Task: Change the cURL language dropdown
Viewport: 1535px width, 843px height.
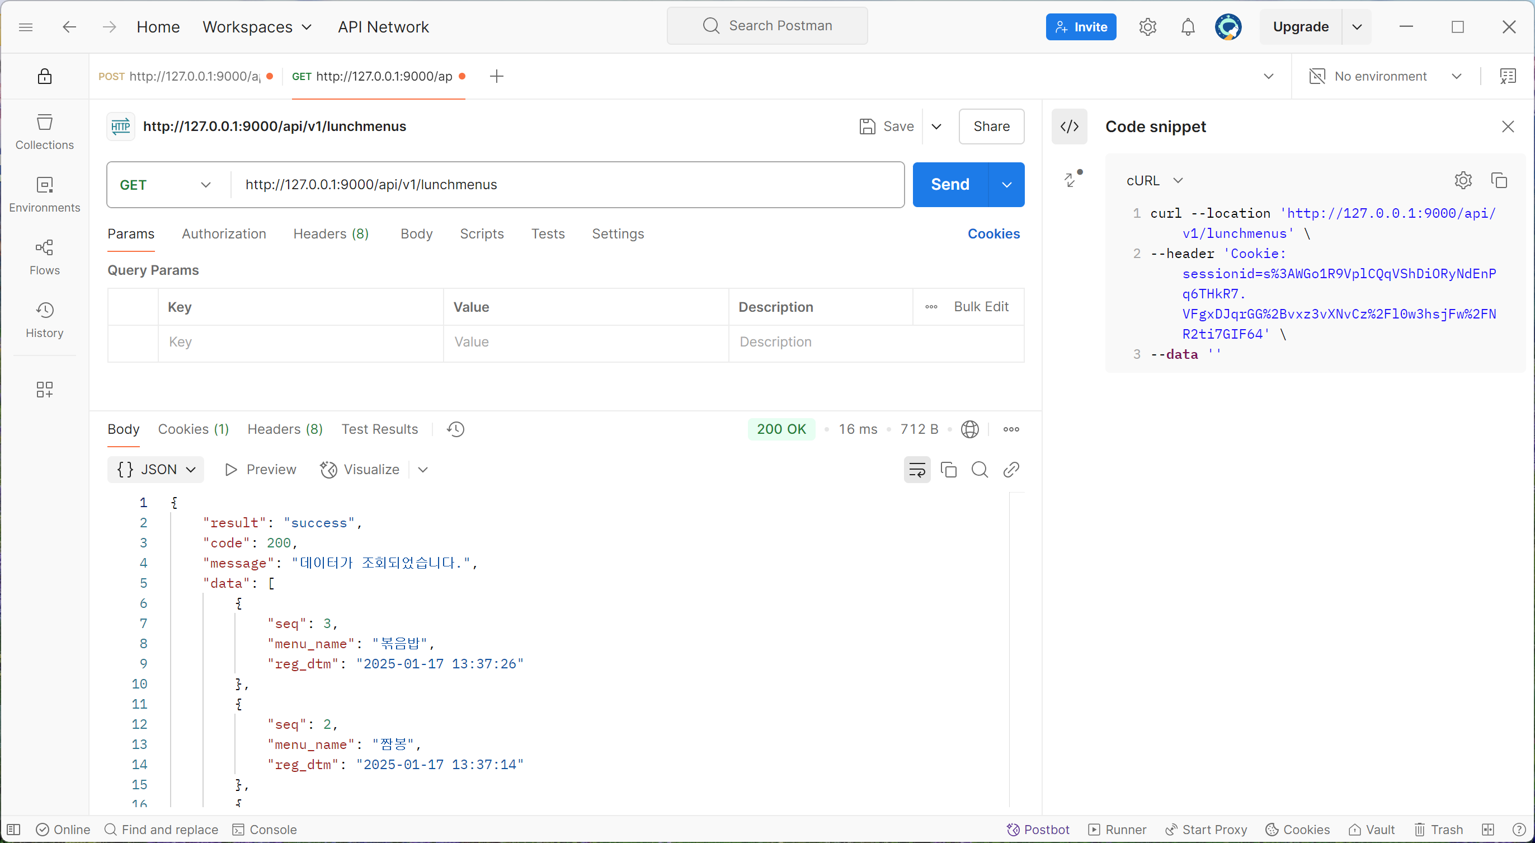Action: click(1155, 181)
